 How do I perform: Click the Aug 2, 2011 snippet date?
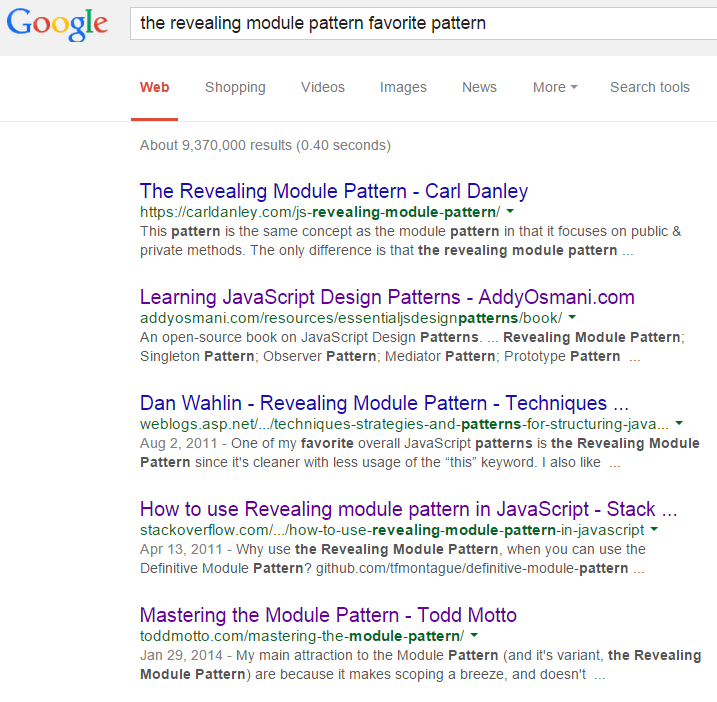[178, 443]
